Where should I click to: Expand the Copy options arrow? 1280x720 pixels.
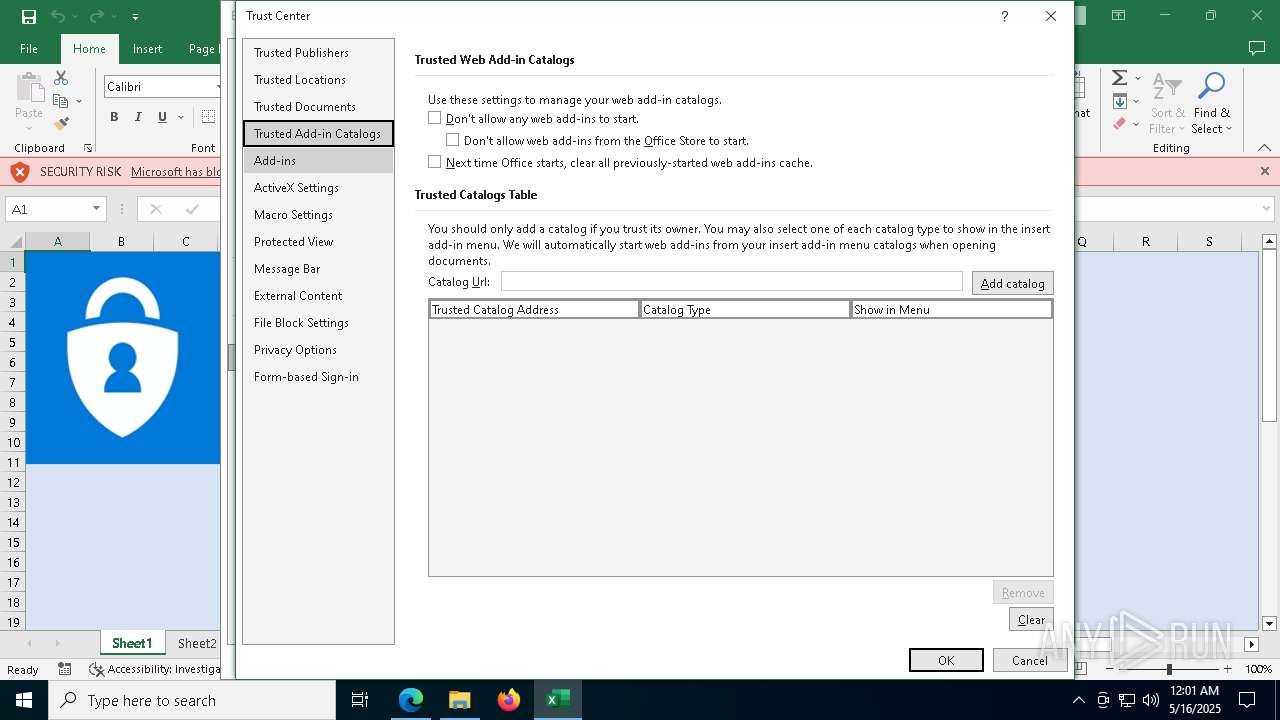coord(79,102)
